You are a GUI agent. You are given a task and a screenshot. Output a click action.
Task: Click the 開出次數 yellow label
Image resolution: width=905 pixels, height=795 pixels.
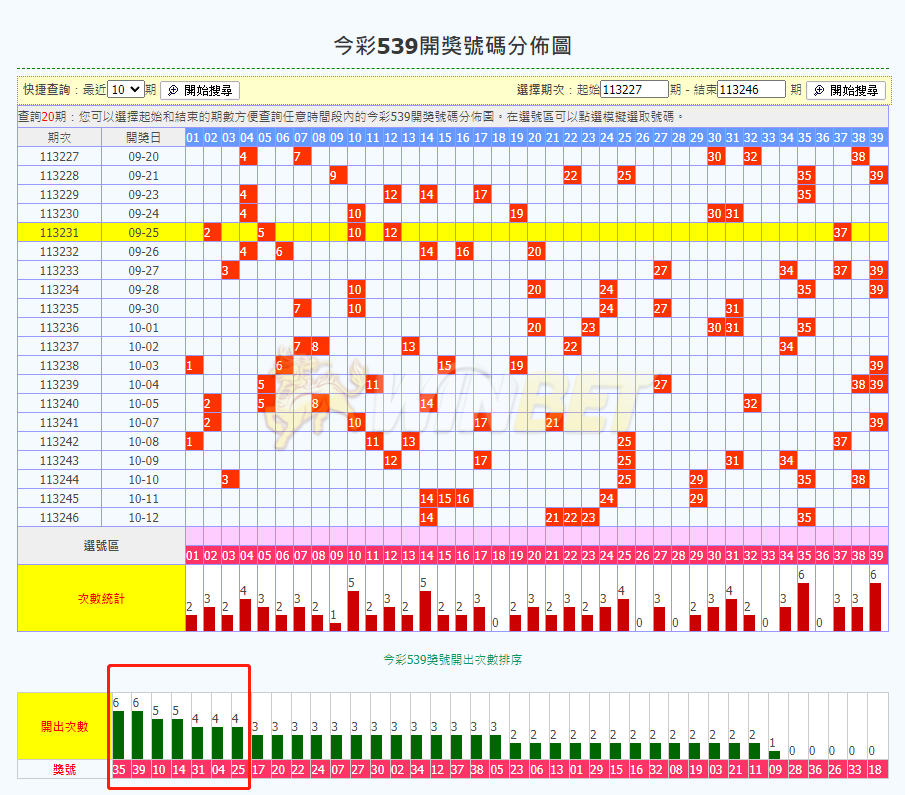[64, 726]
